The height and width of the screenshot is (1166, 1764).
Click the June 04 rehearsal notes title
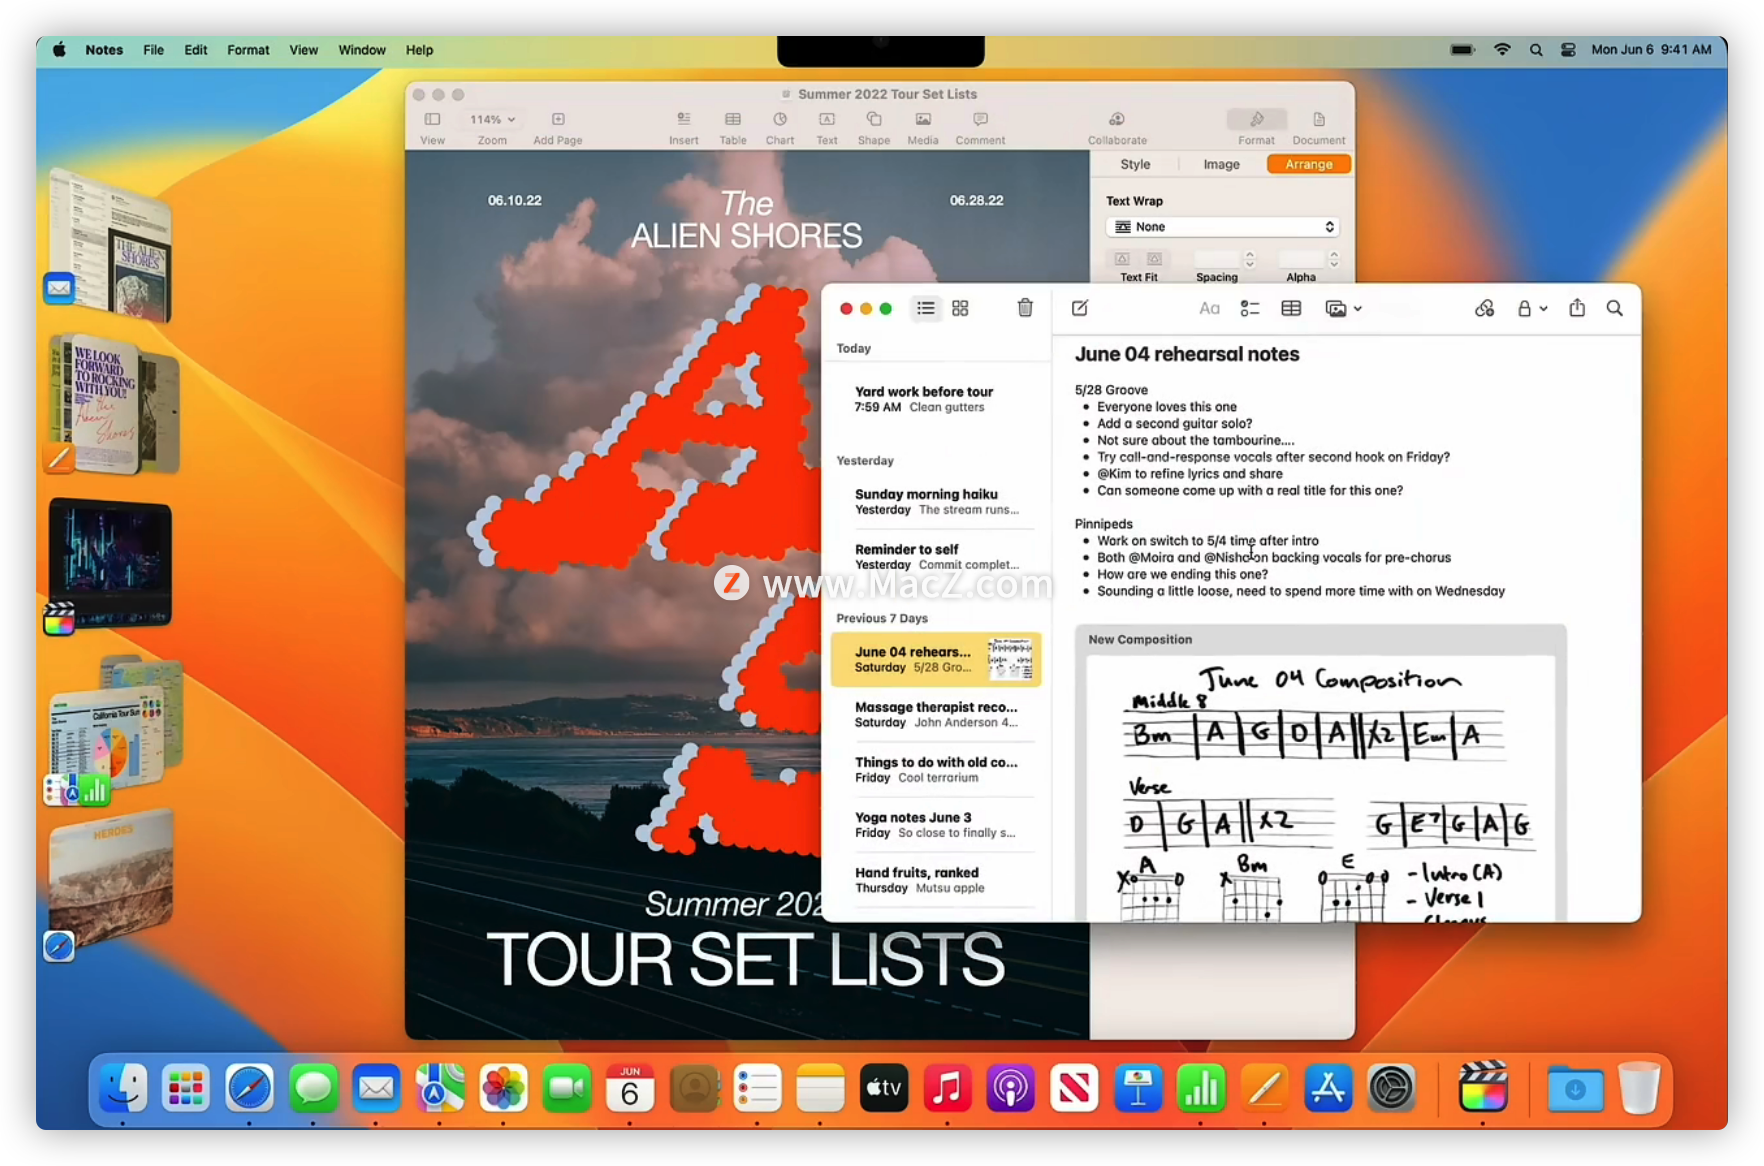click(x=1187, y=354)
